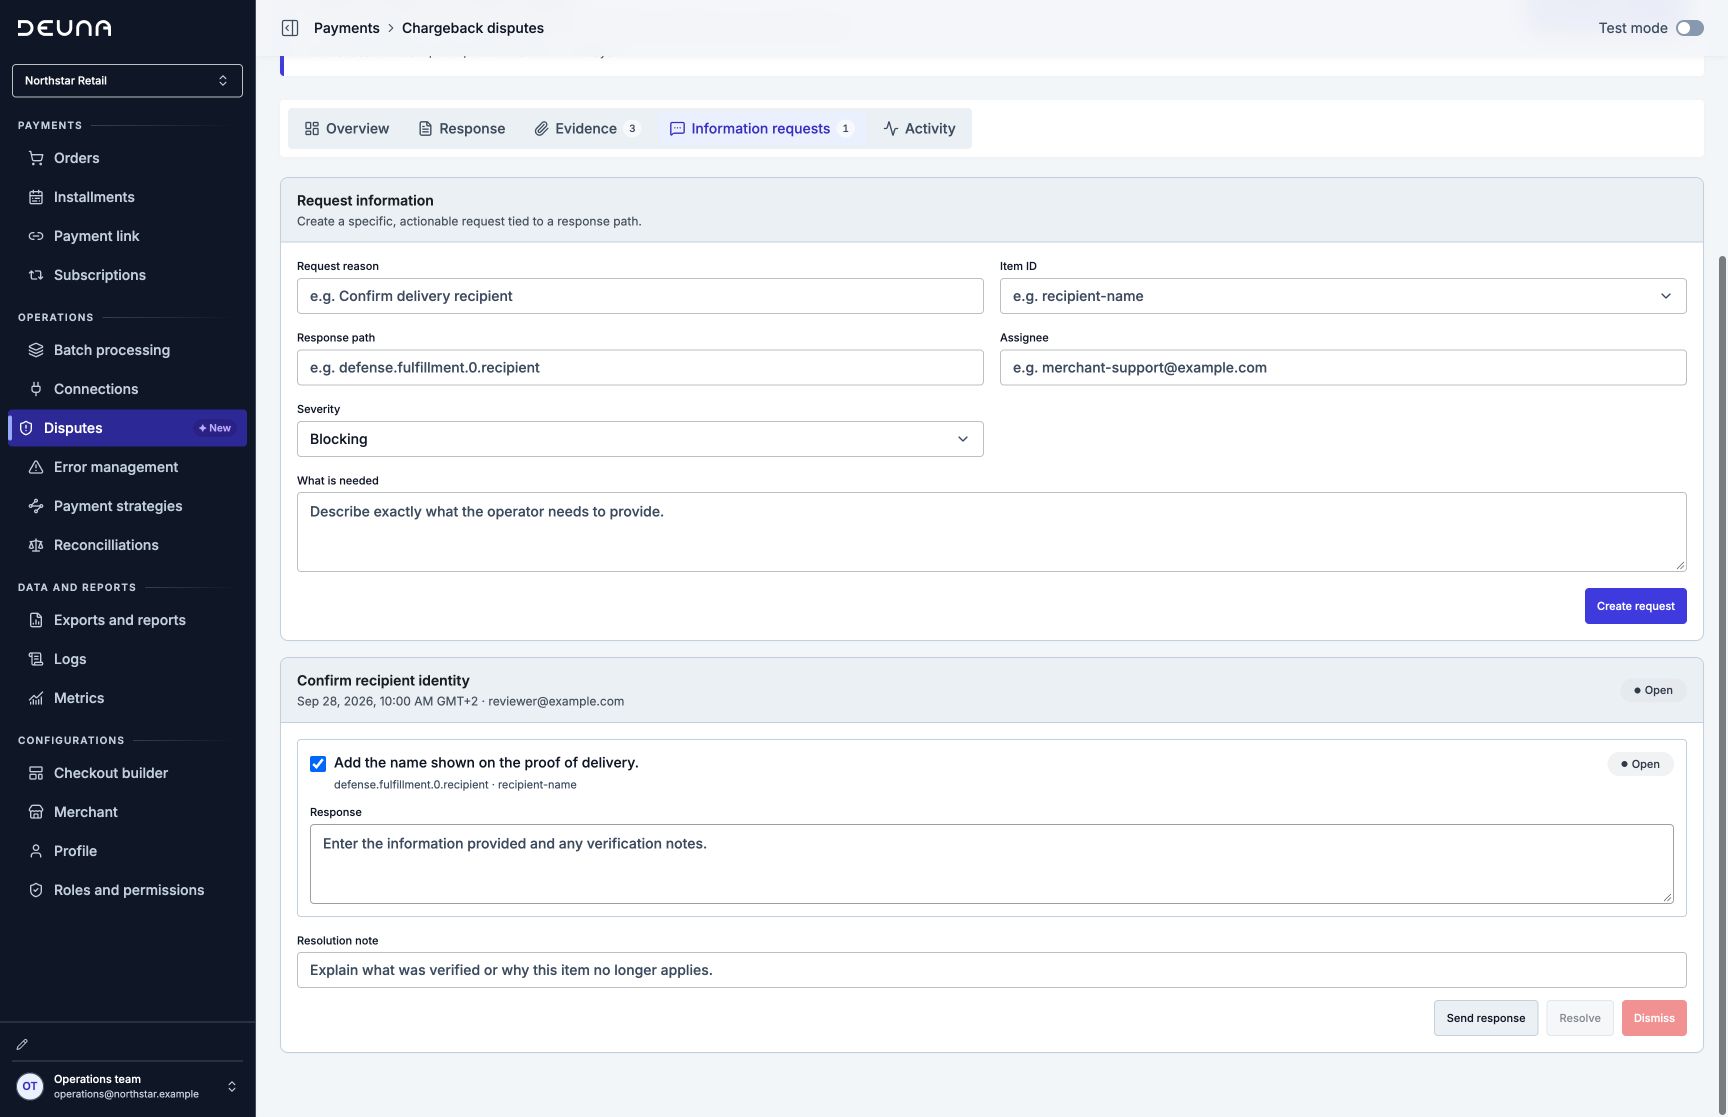Open the Item ID dropdown
Image resolution: width=1728 pixels, height=1117 pixels.
(1343, 296)
